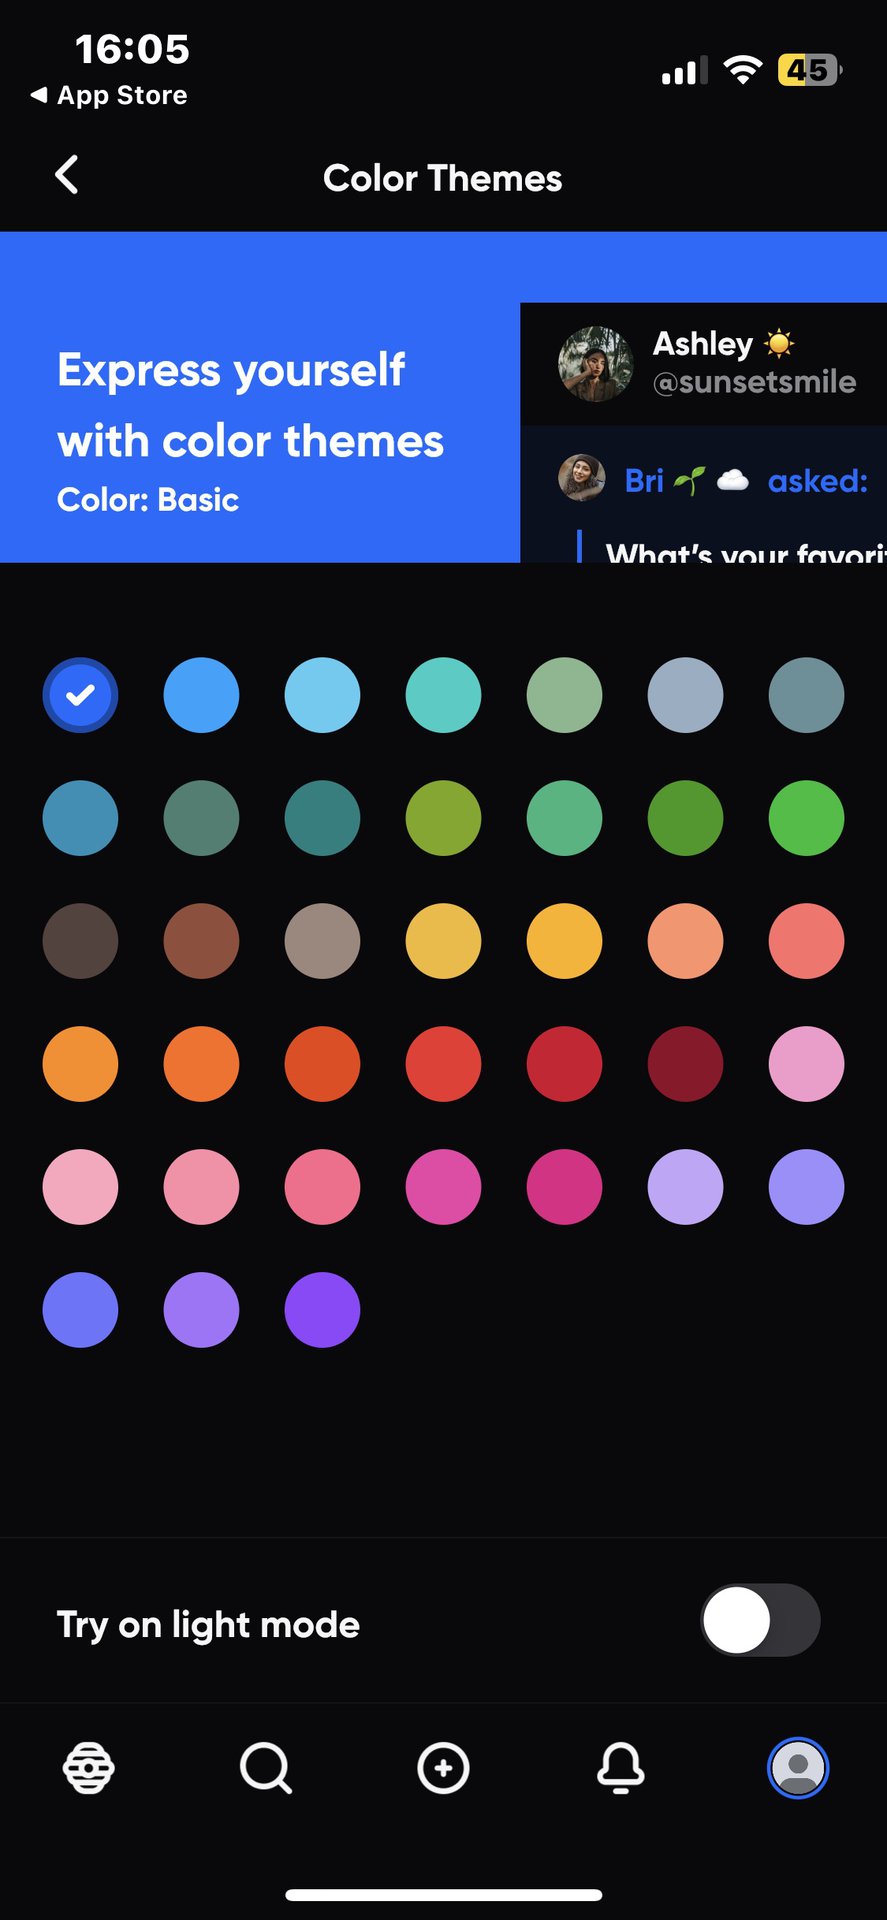
Task: Select the mustard yellow swatch
Action: coord(443,941)
